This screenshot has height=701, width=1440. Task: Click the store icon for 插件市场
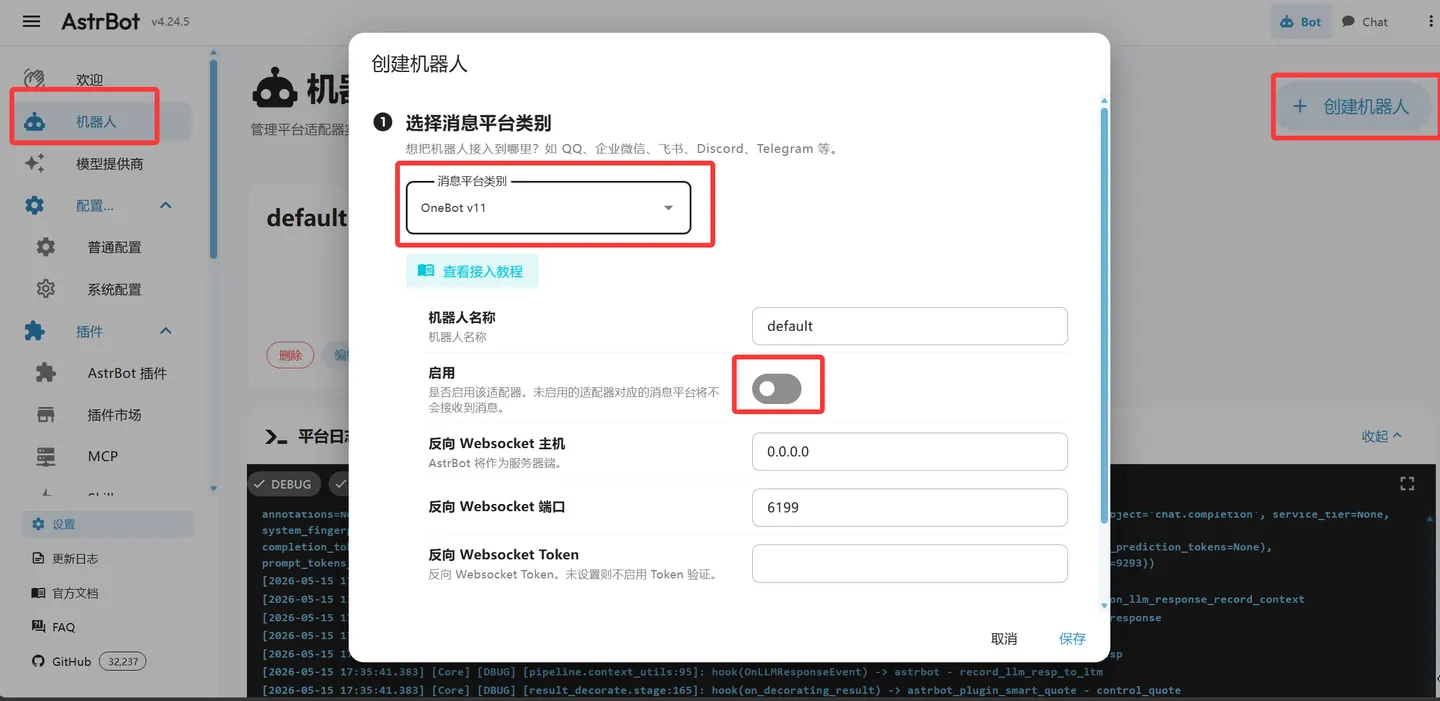(x=46, y=414)
